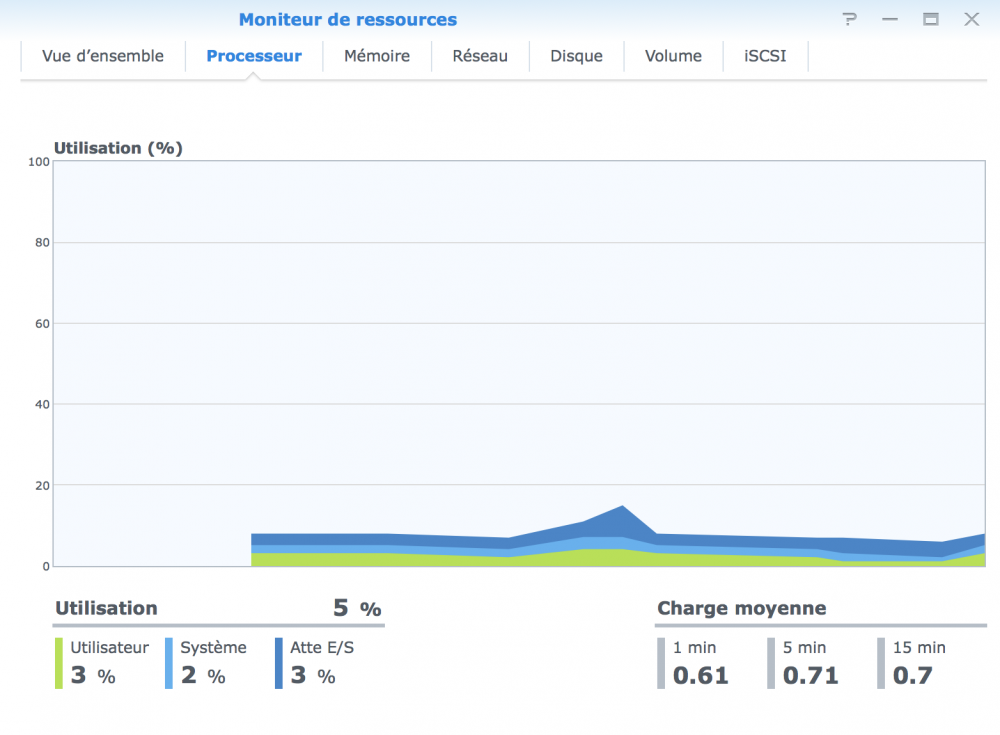
Task: Click the 60 label on the chart axis
Action: click(42, 323)
